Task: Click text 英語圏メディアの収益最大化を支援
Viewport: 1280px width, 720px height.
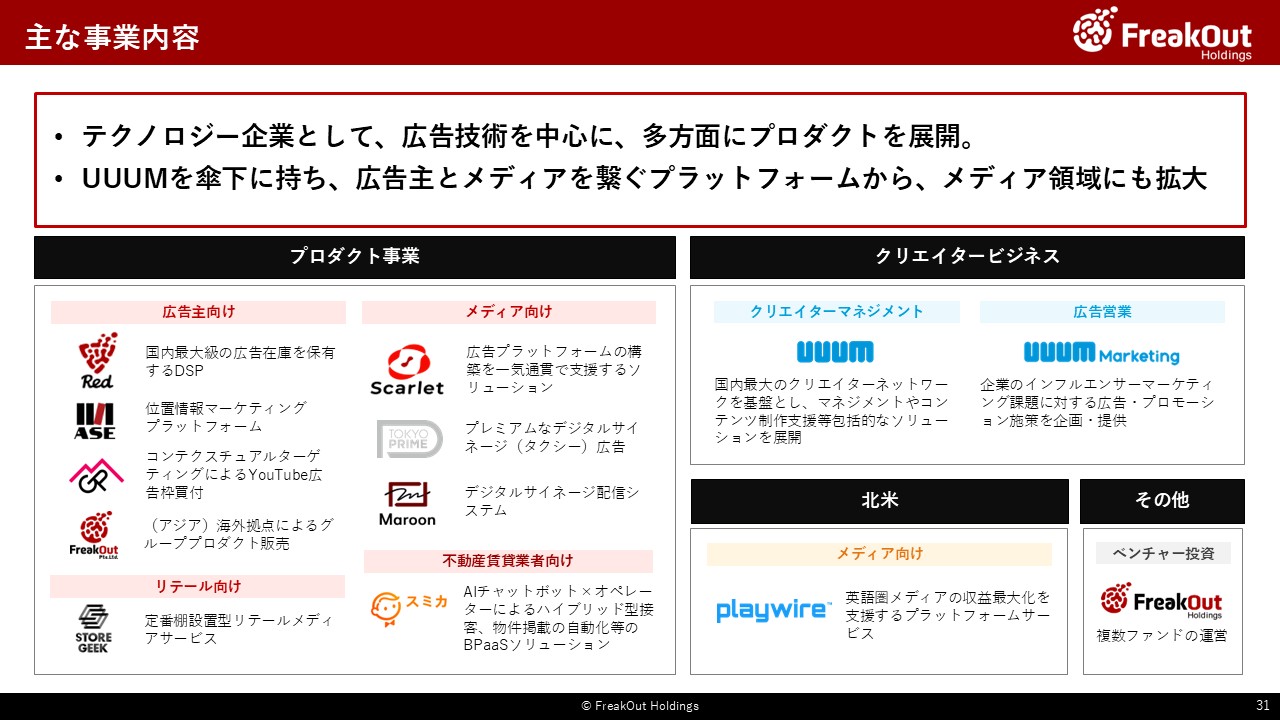Action: point(948,615)
